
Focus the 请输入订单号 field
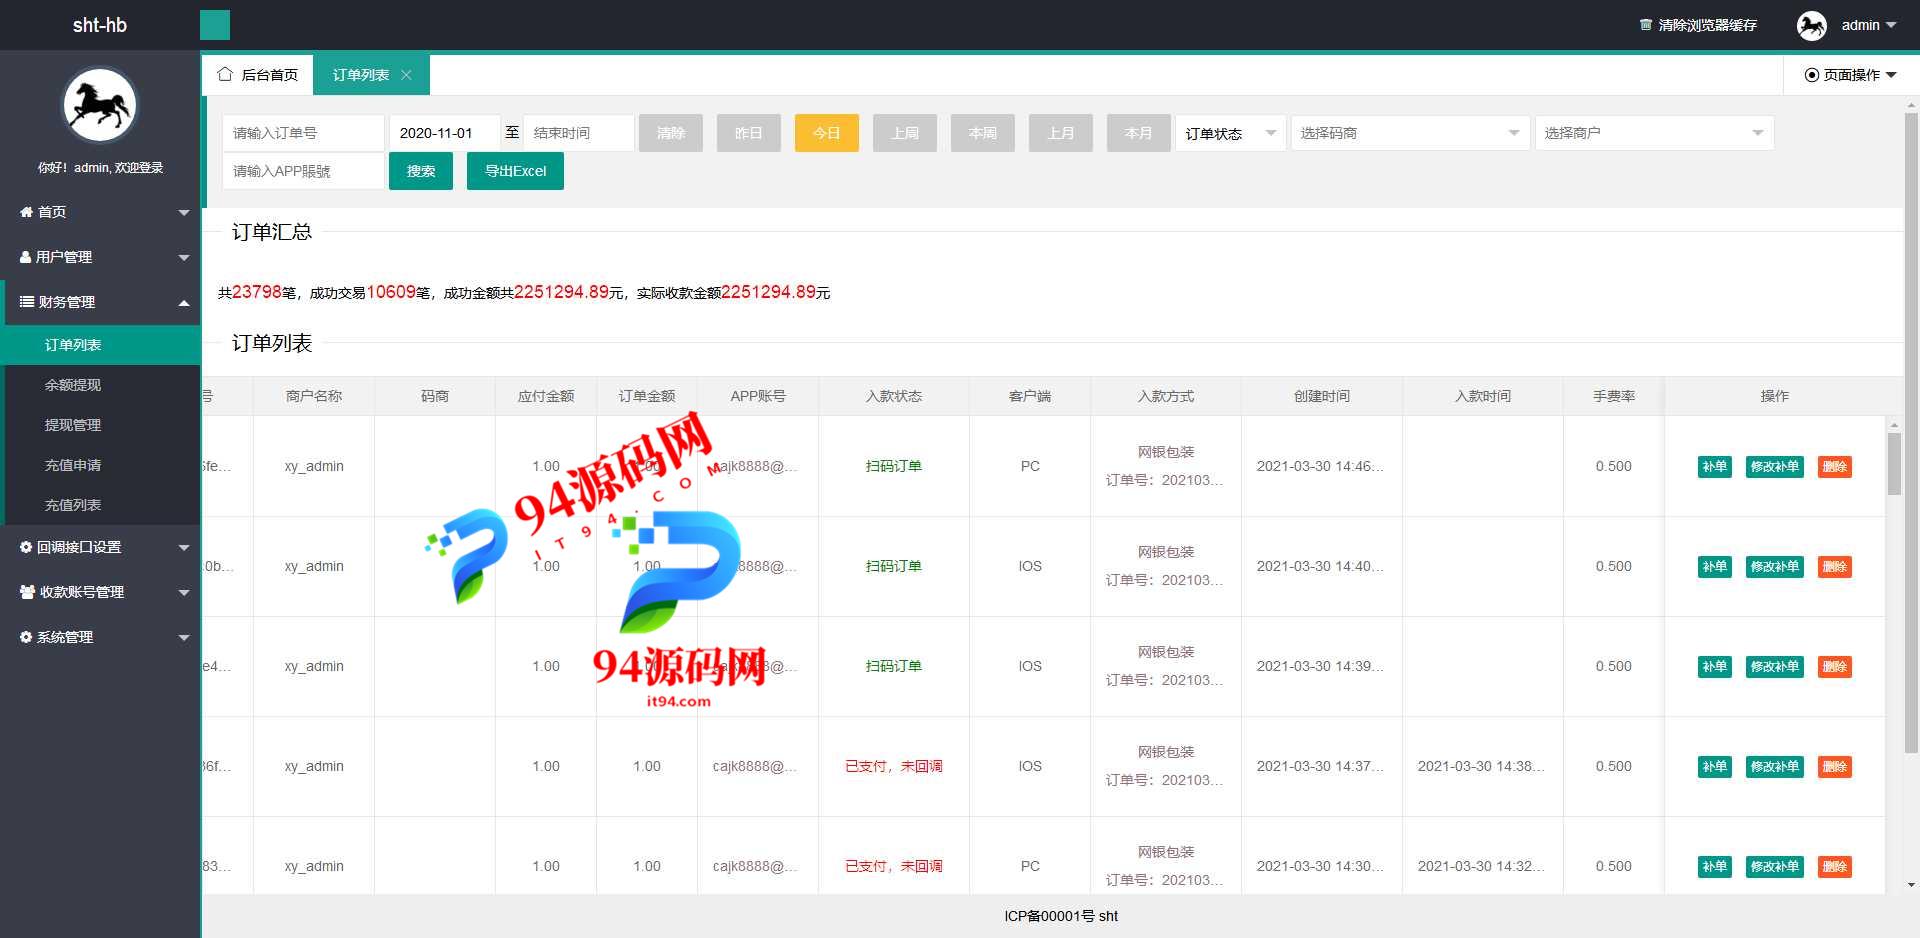304,133
